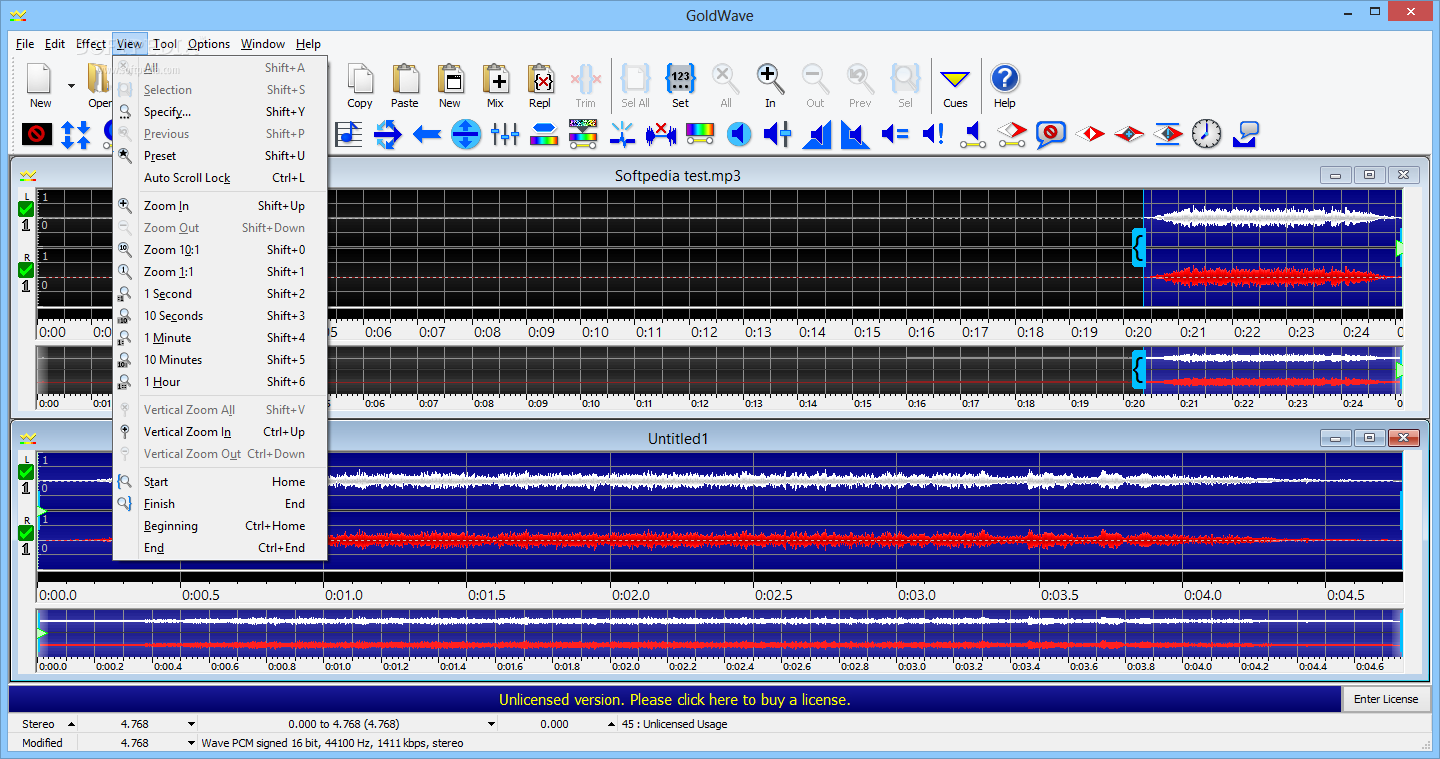Click the blue speech bubble effect icon
This screenshot has height=759, width=1440.
[1246, 134]
